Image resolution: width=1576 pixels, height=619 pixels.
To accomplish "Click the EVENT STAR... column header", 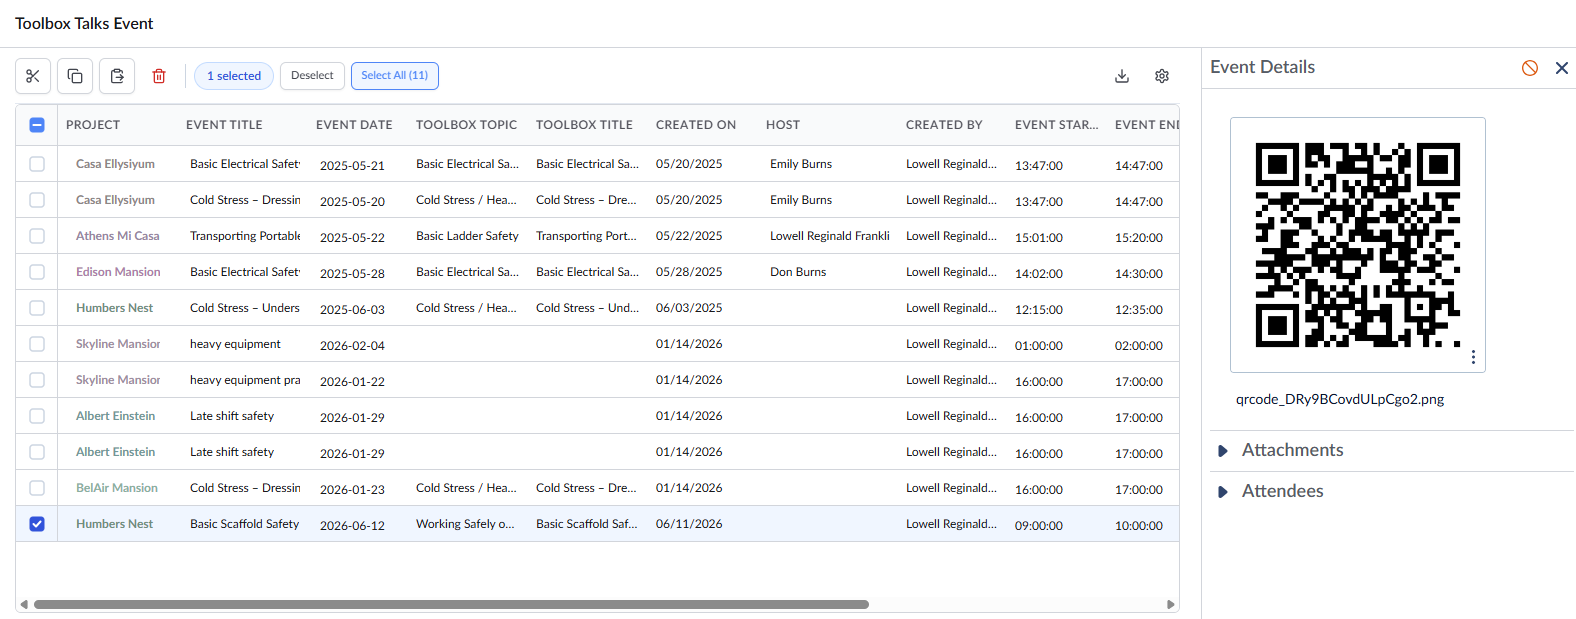I will 1056,125.
